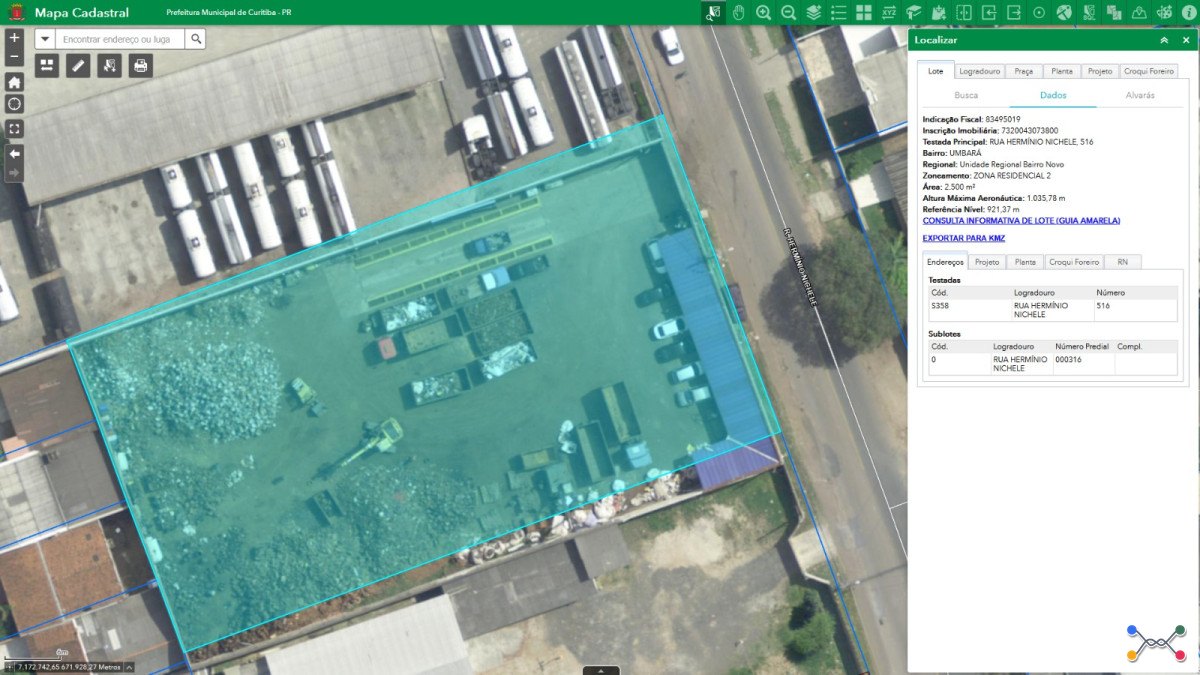Open the basemap gallery grid icon
This screenshot has width=1200, height=675.
863,12
